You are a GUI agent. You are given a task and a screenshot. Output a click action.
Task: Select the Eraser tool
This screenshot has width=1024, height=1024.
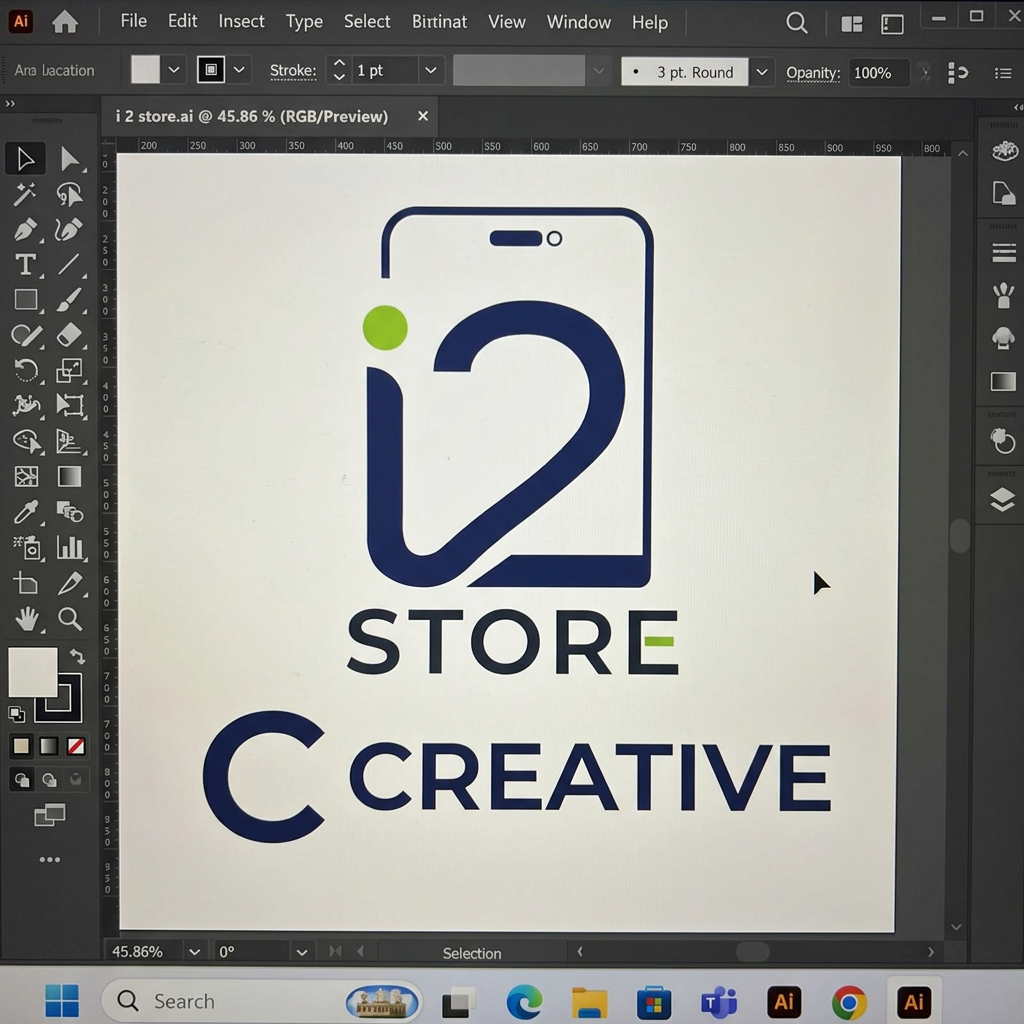coord(69,335)
